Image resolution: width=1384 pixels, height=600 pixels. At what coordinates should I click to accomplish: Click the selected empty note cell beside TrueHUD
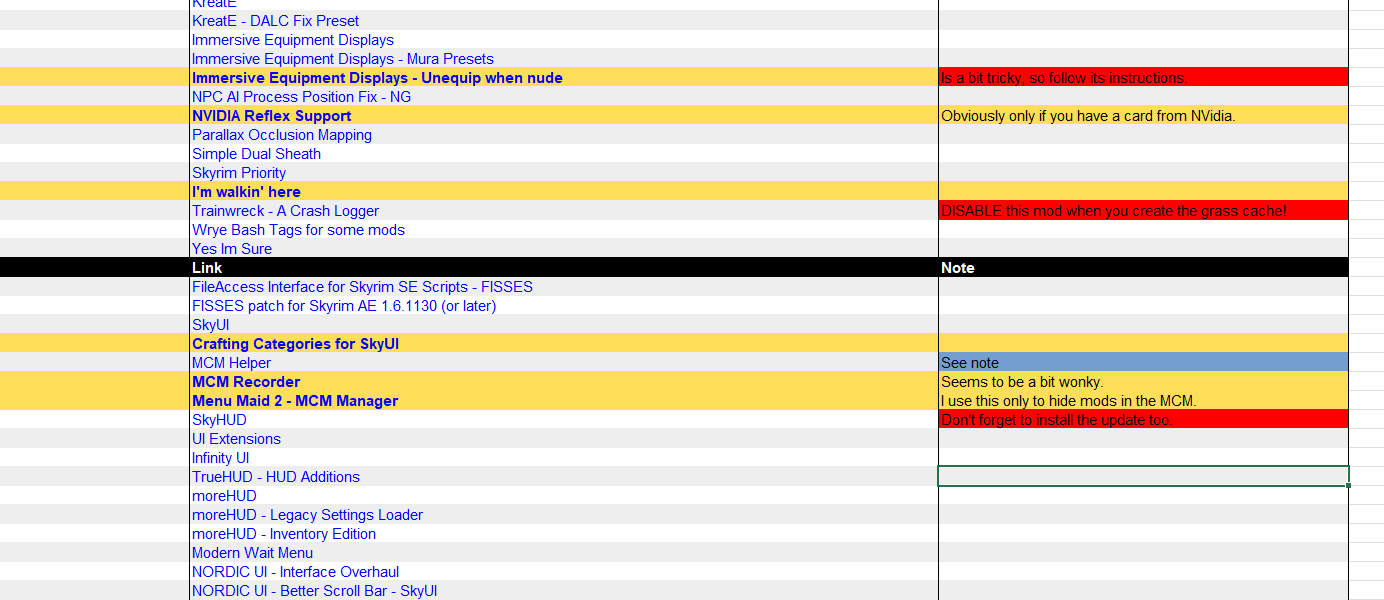(1143, 477)
